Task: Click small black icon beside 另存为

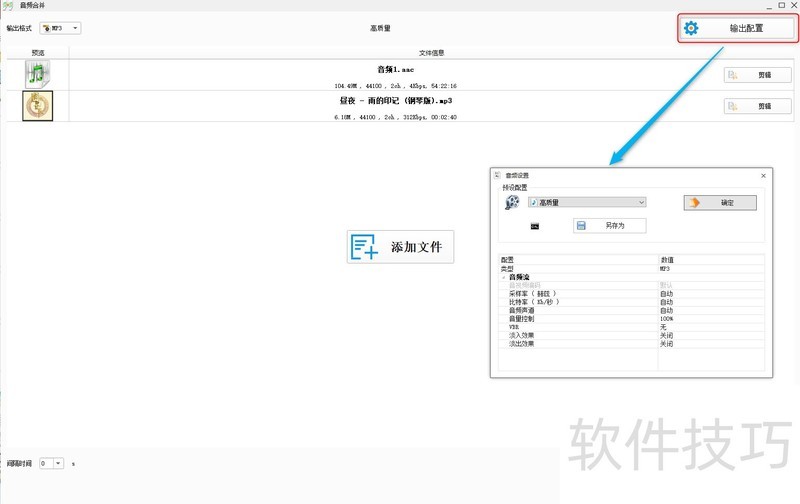Action: [535, 226]
